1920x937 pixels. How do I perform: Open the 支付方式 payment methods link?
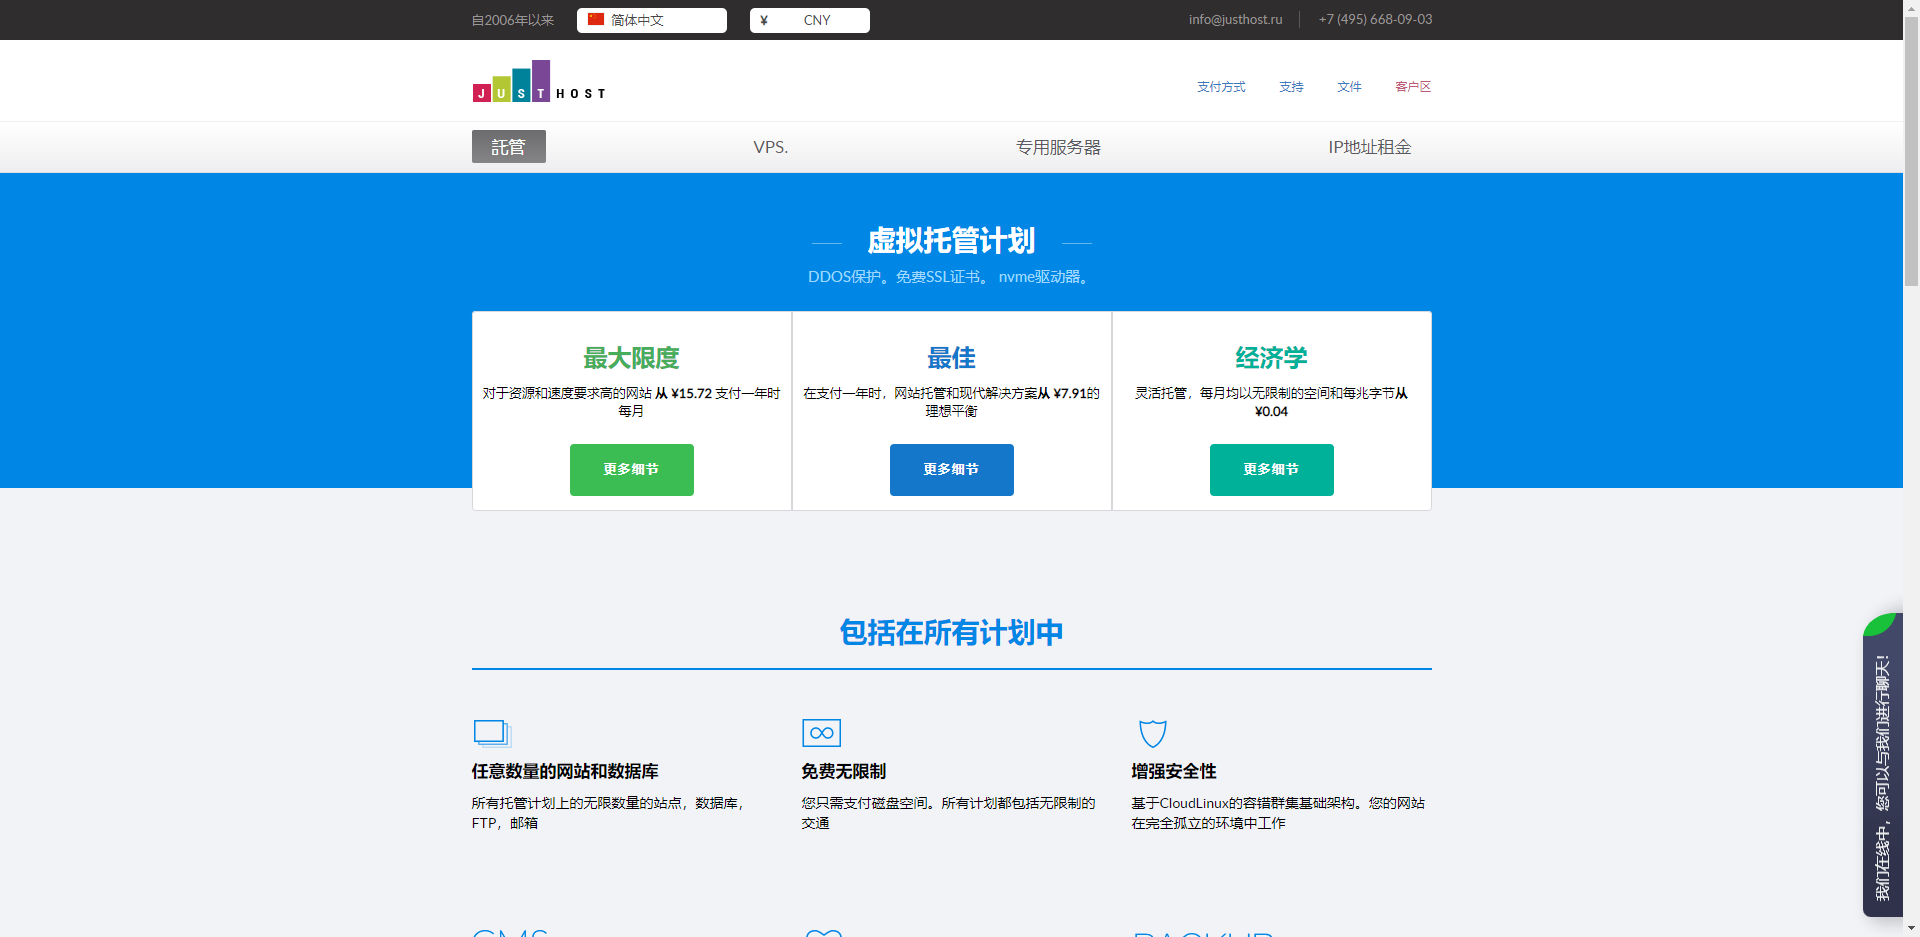(x=1221, y=87)
